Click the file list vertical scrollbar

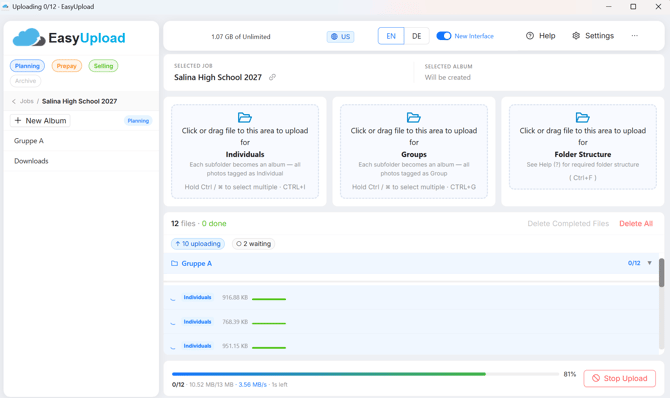pyautogui.click(x=661, y=273)
